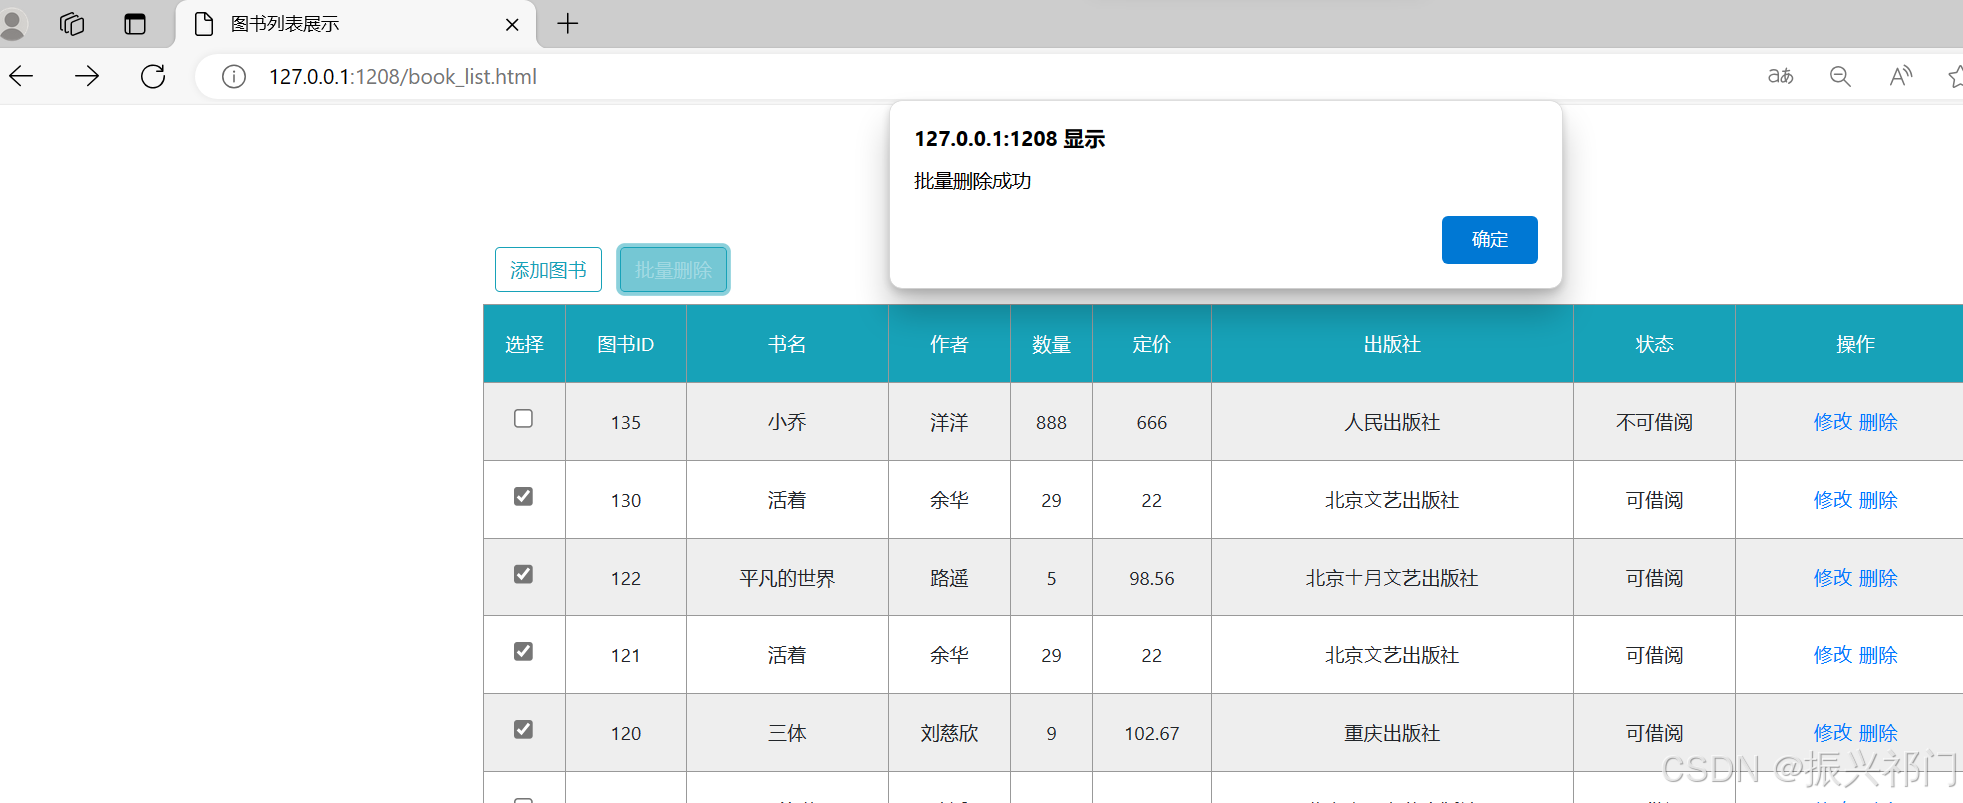Open the translate page icon

coord(1780,76)
